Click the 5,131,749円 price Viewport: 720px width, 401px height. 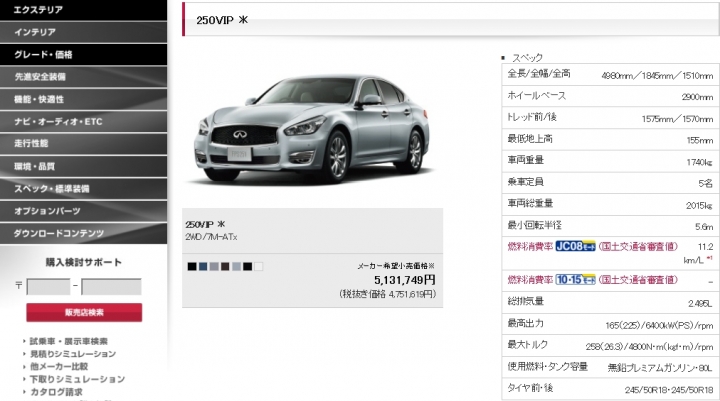[405, 280]
